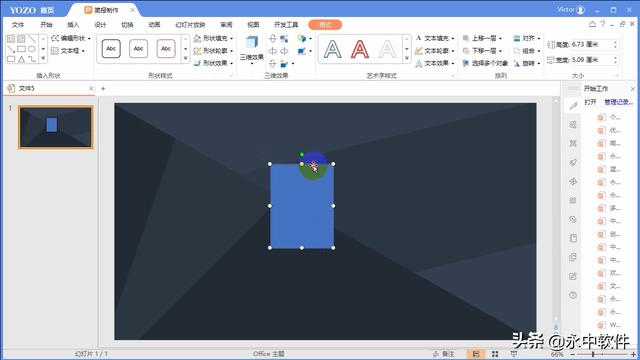Click the 选择多个对象 select objects icon

pyautogui.click(x=466, y=63)
